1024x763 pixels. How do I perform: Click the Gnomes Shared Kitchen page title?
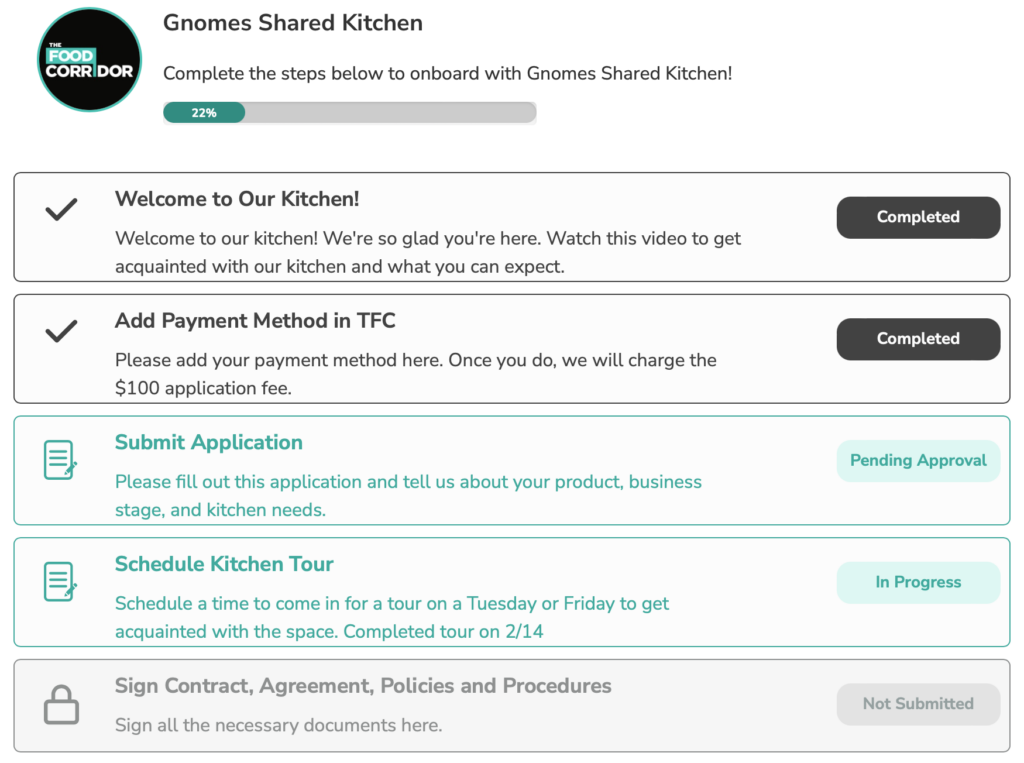pyautogui.click(x=293, y=23)
